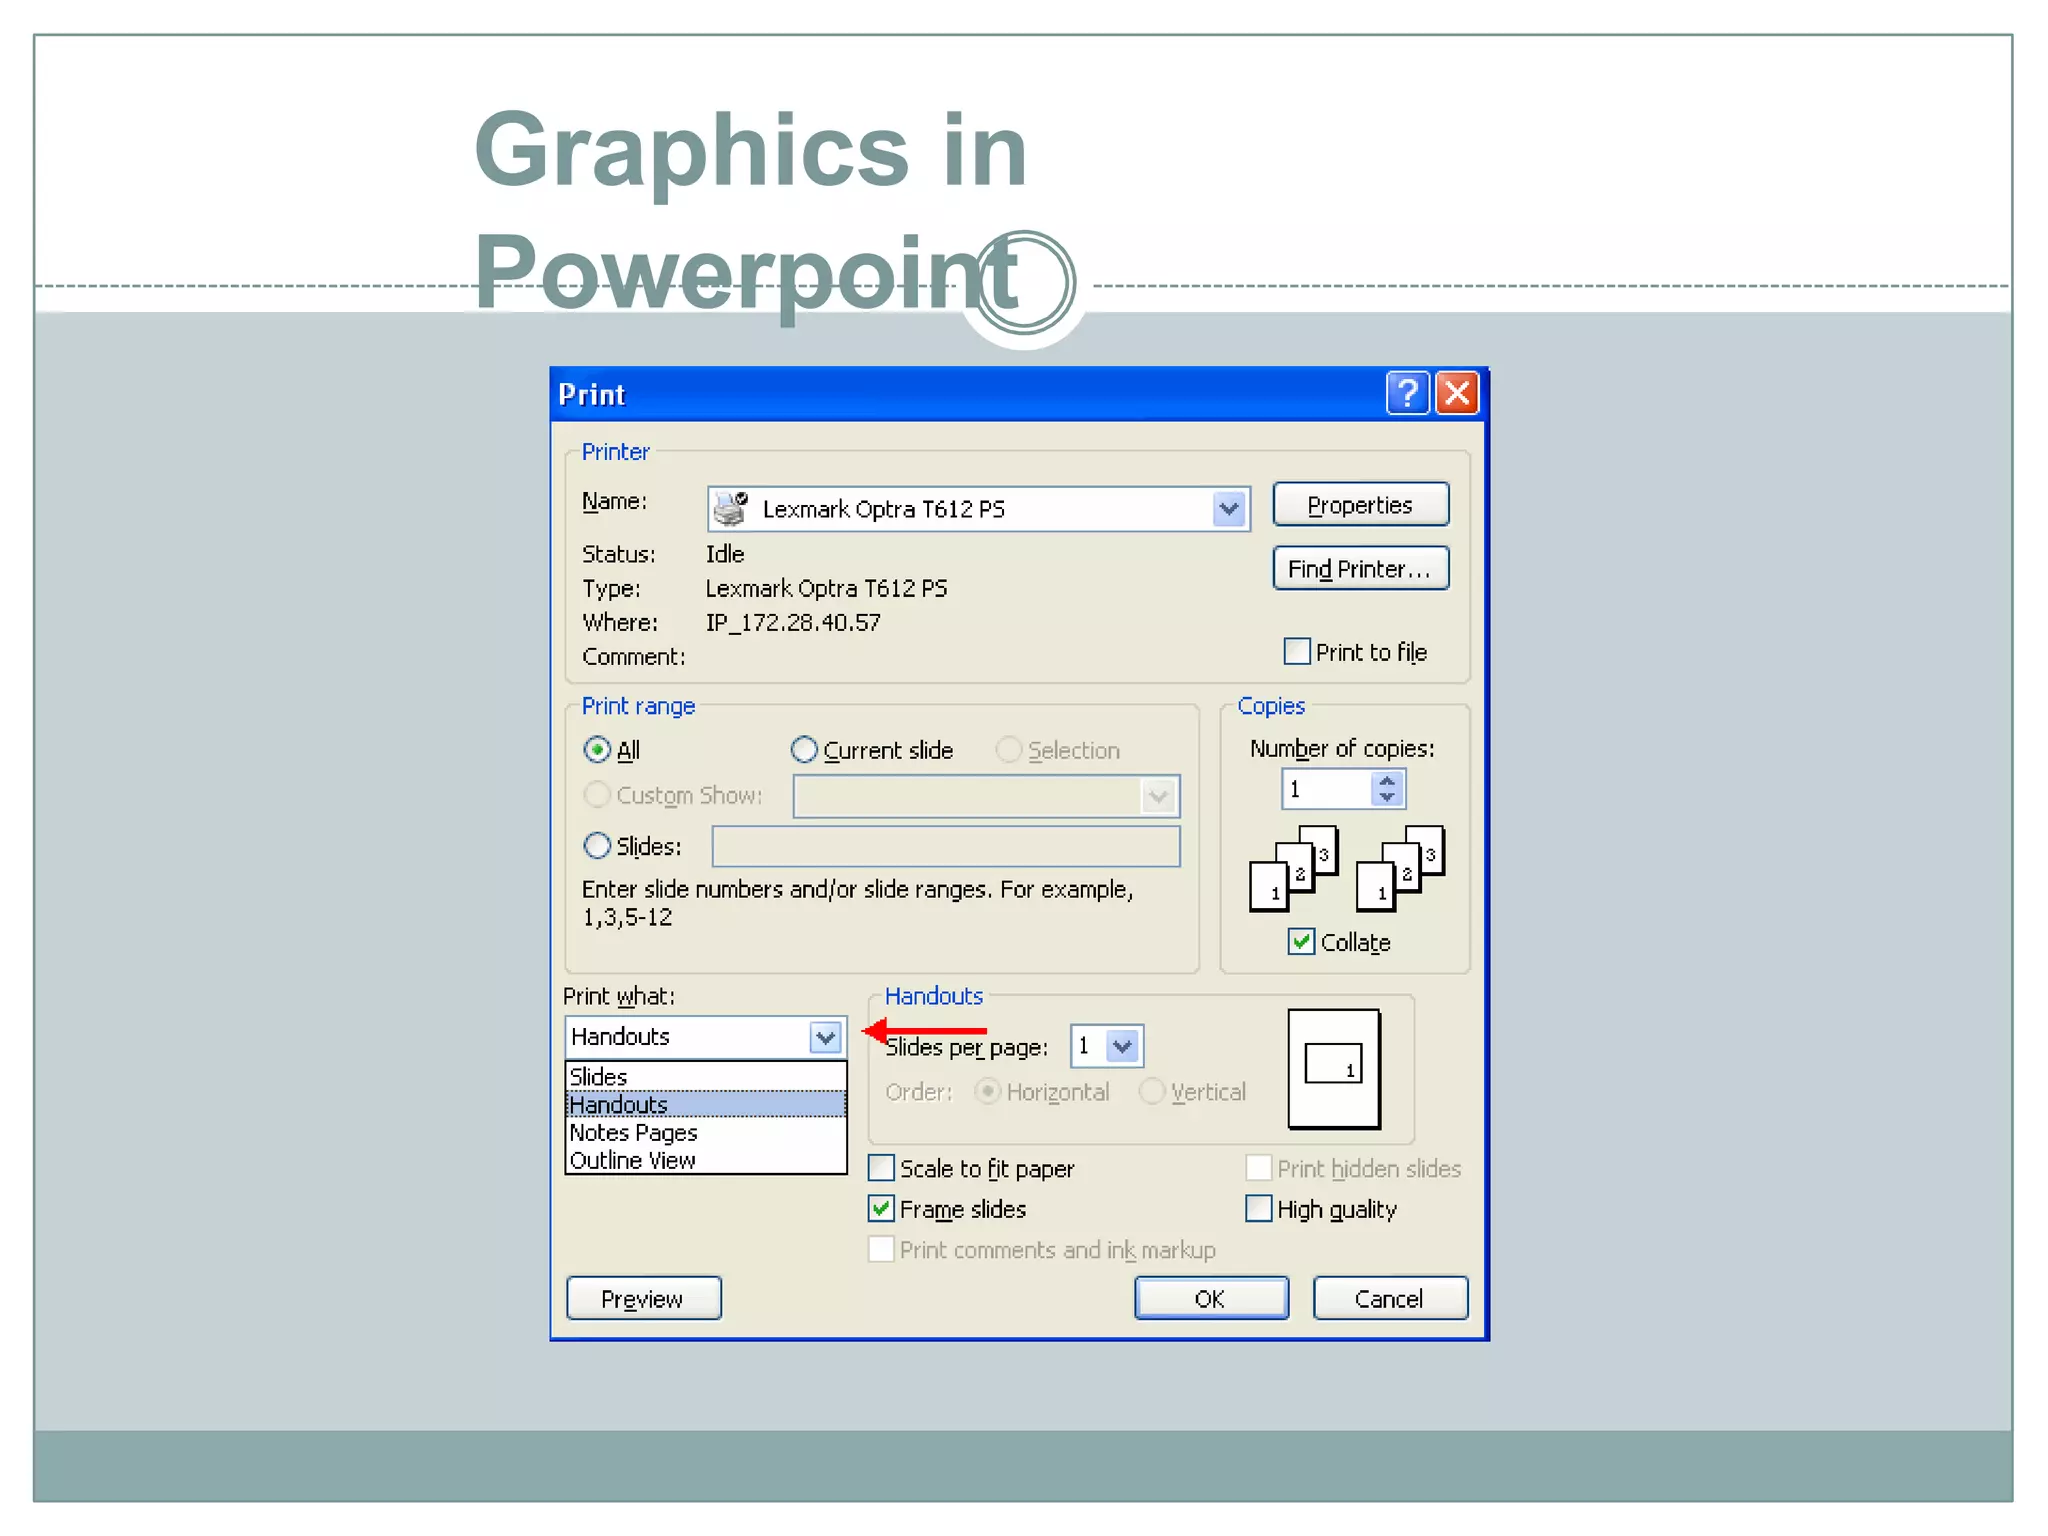Toggle the Collate checkbox
The height and width of the screenshot is (1536, 2048).
tap(1301, 941)
